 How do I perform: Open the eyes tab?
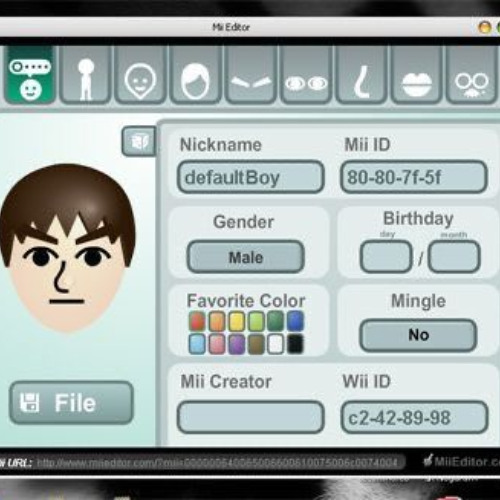pos(306,75)
